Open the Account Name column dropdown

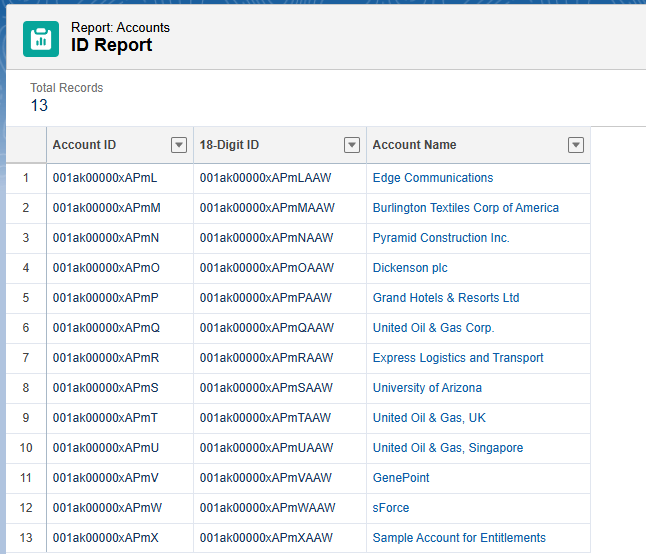576,145
